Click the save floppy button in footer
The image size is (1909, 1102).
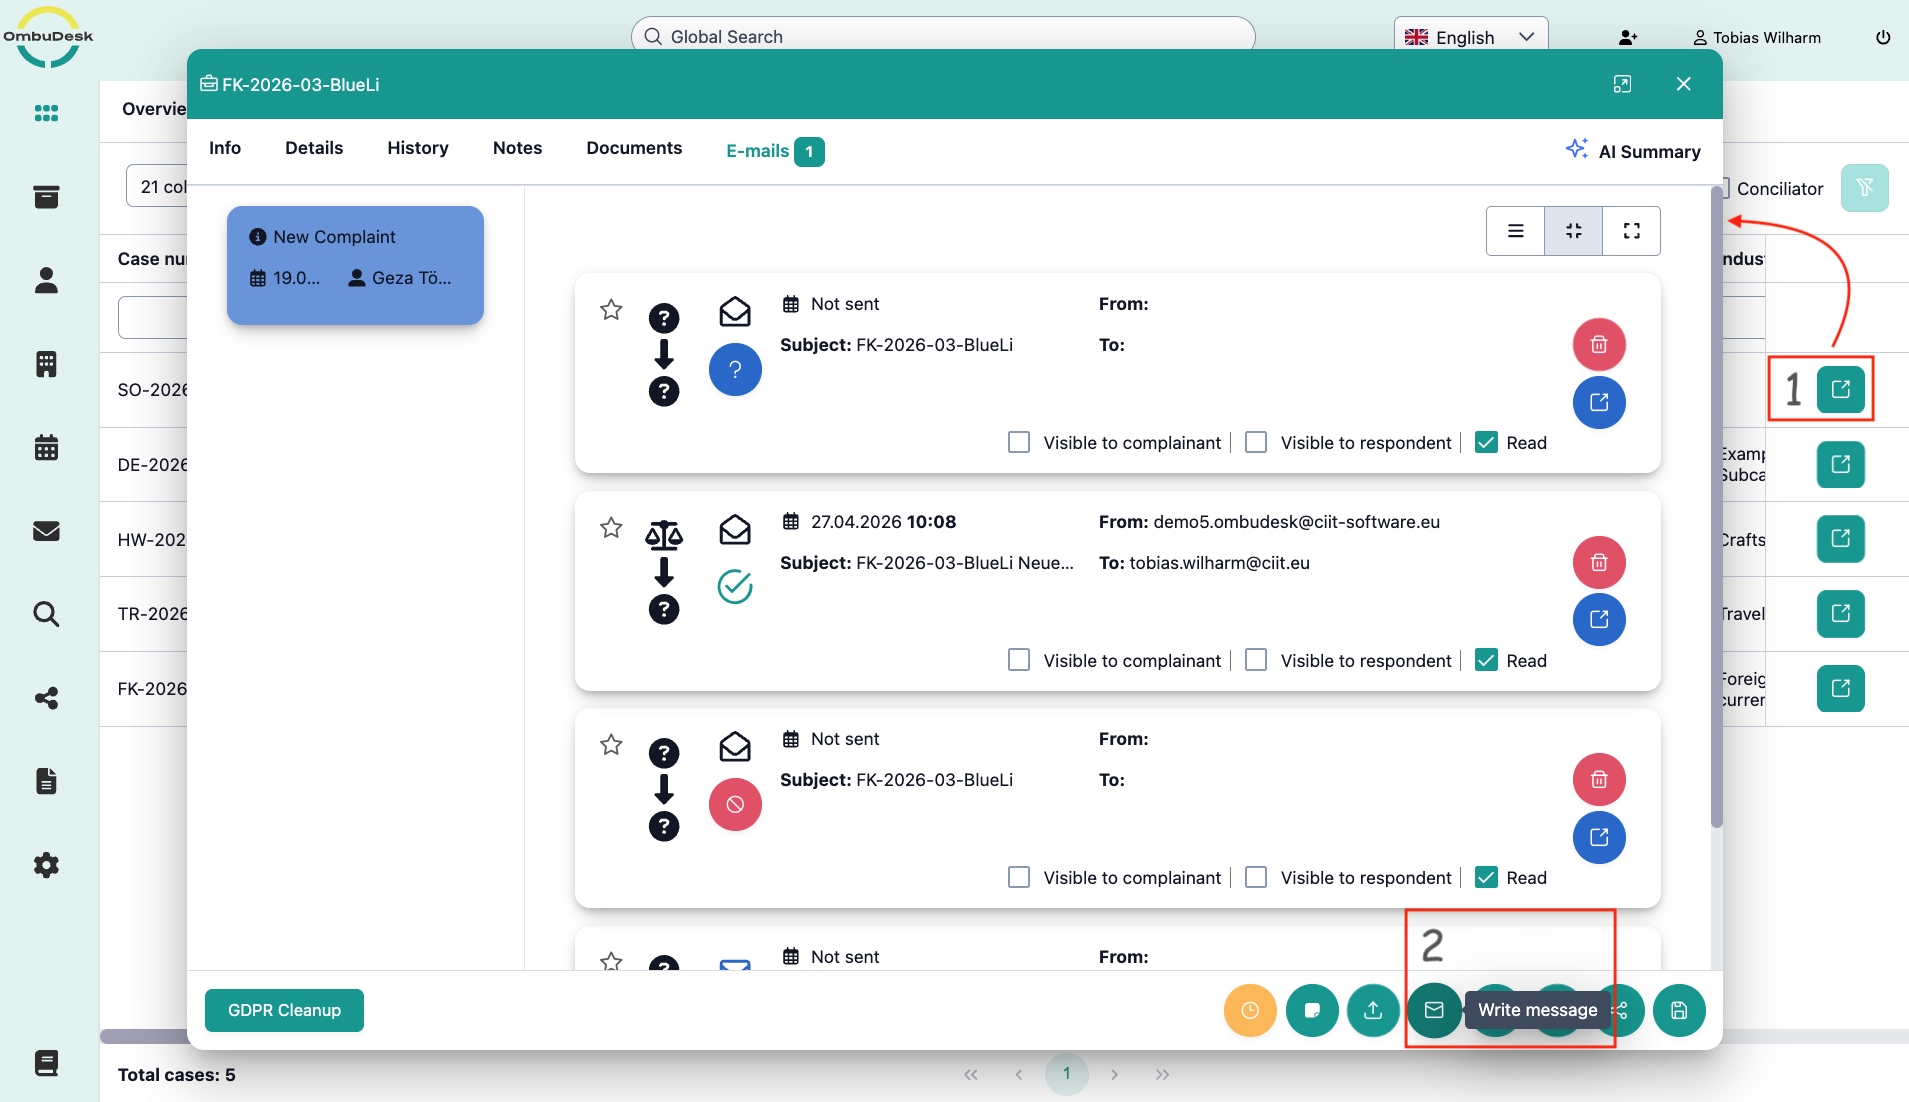tap(1679, 1010)
